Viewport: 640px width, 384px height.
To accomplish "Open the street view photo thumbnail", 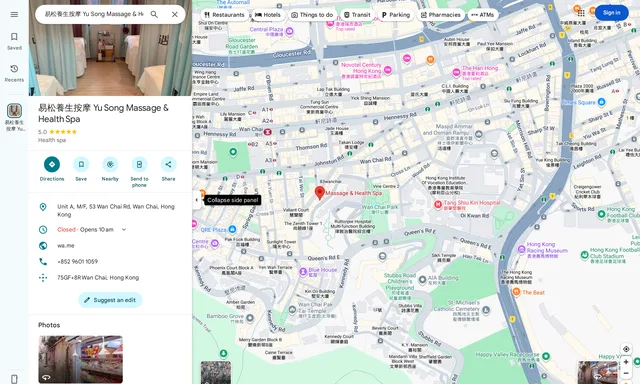I will pyautogui.click(x=80, y=360).
